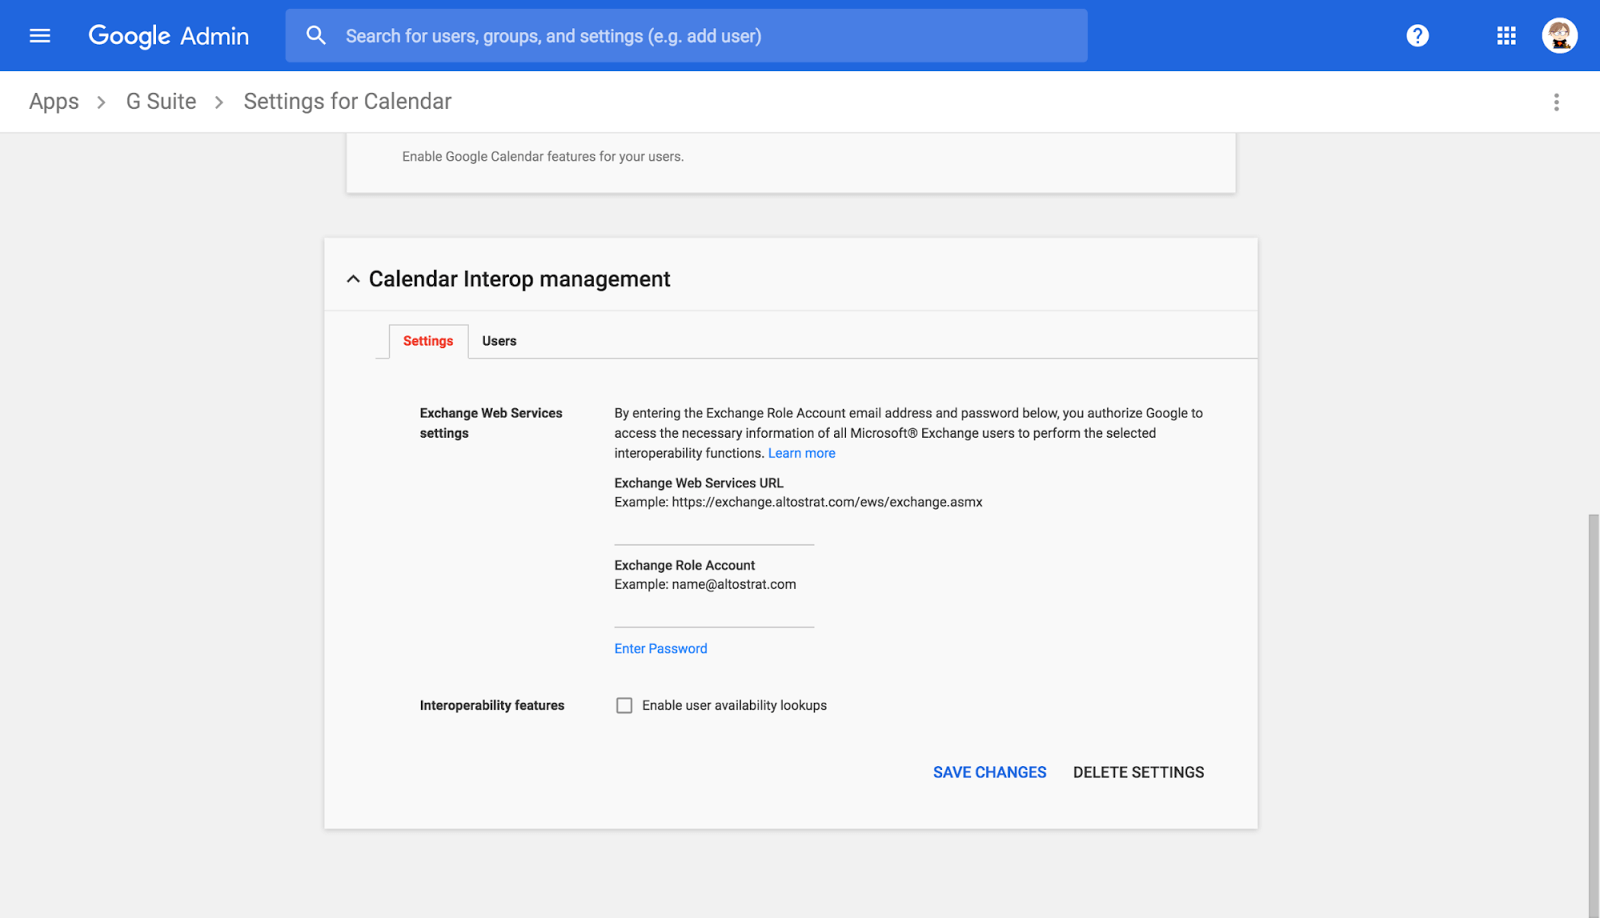Open the Google apps grid launcher
The height and width of the screenshot is (918, 1600).
[x=1506, y=36]
